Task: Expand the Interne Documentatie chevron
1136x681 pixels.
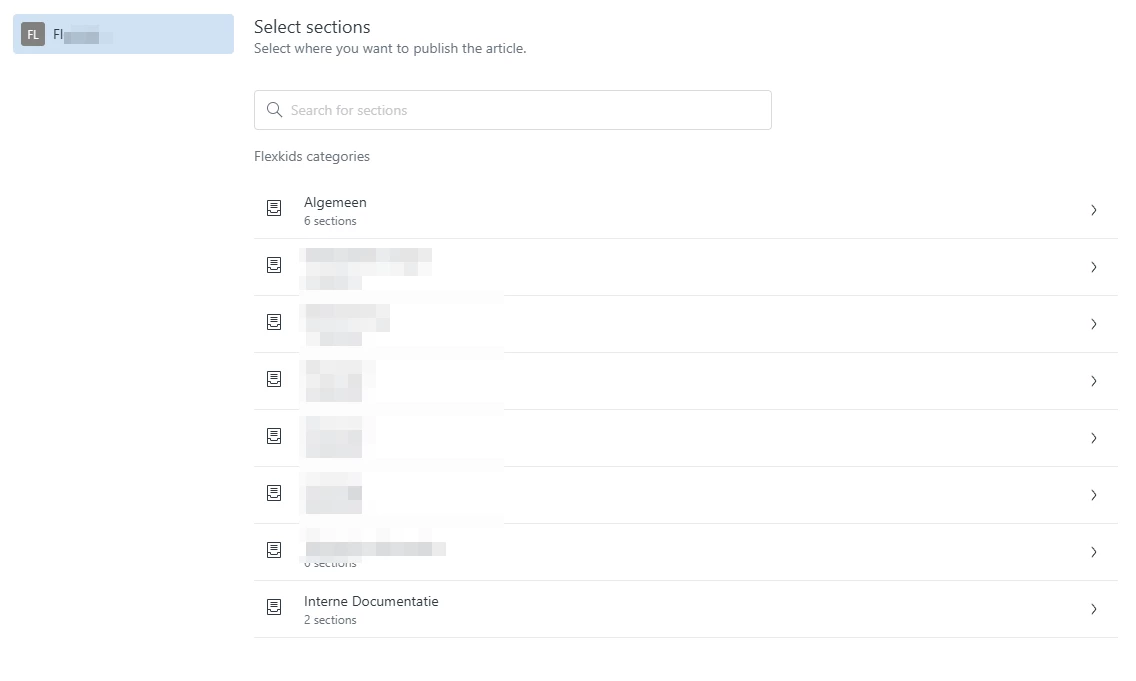Action: coord(1093,609)
